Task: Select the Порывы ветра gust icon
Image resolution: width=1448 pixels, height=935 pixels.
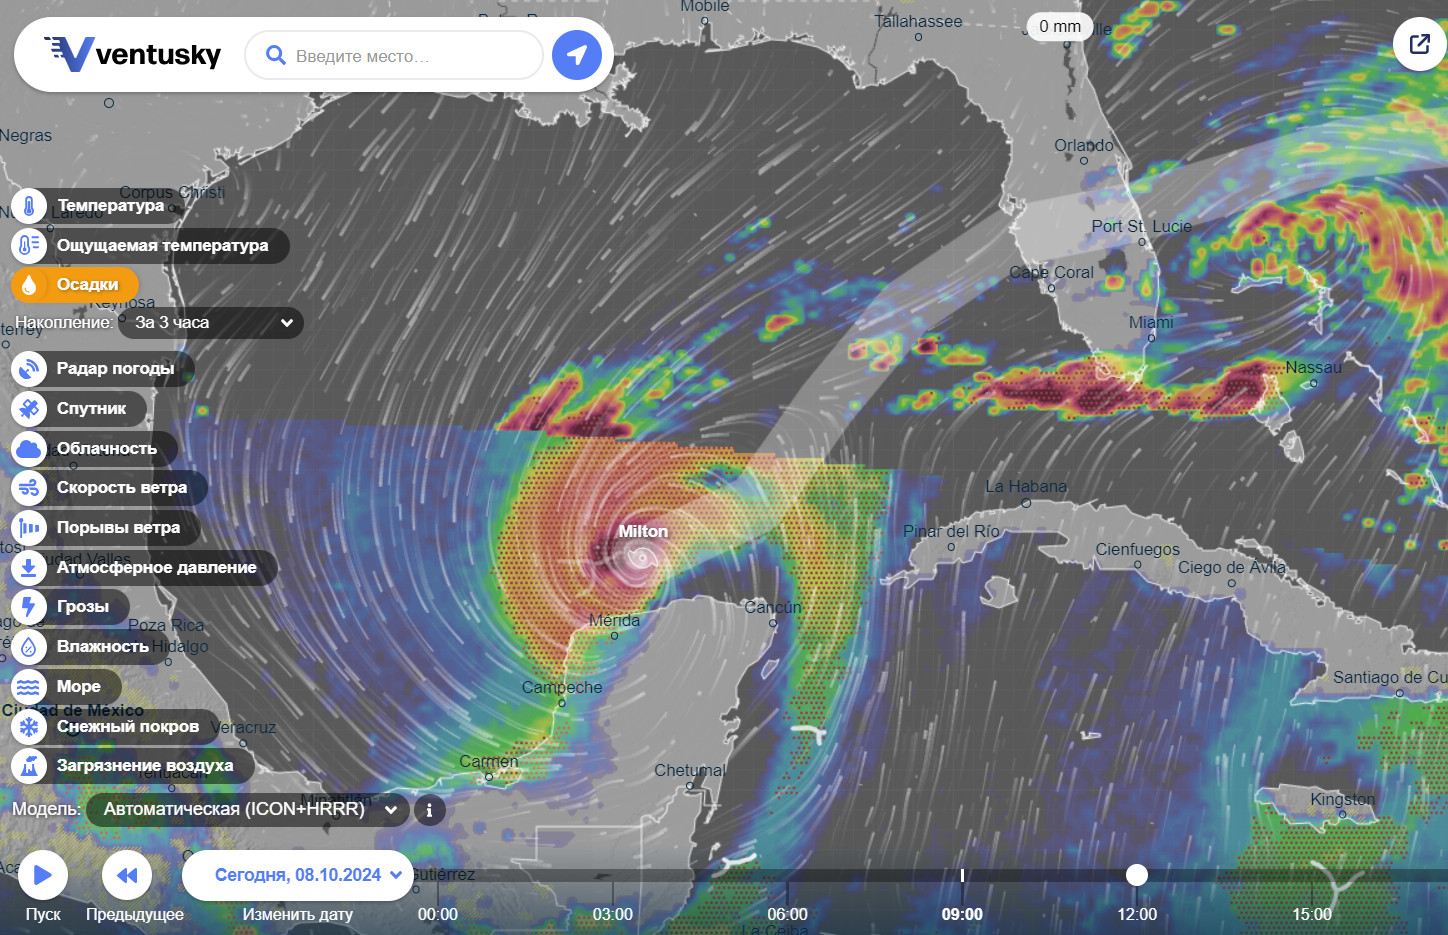Action: pos(29,528)
